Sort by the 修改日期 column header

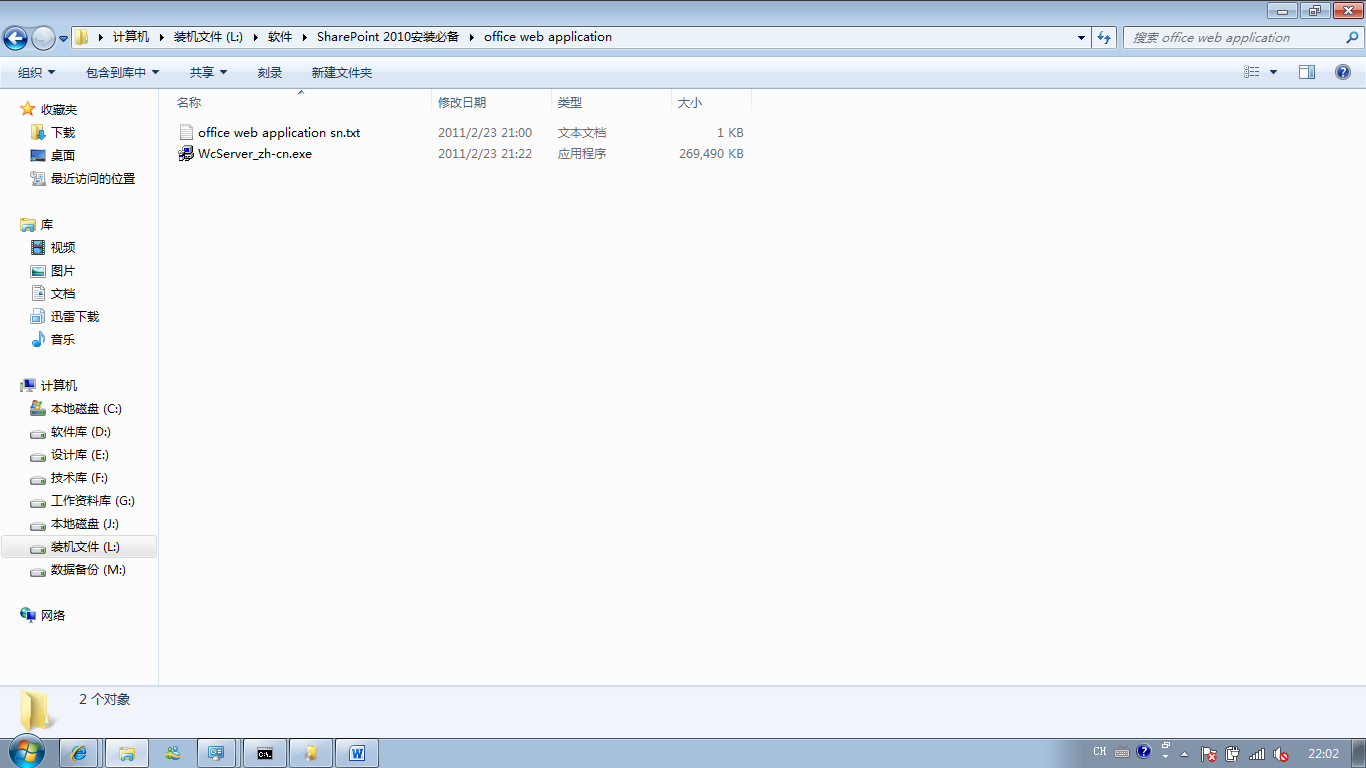pos(491,102)
